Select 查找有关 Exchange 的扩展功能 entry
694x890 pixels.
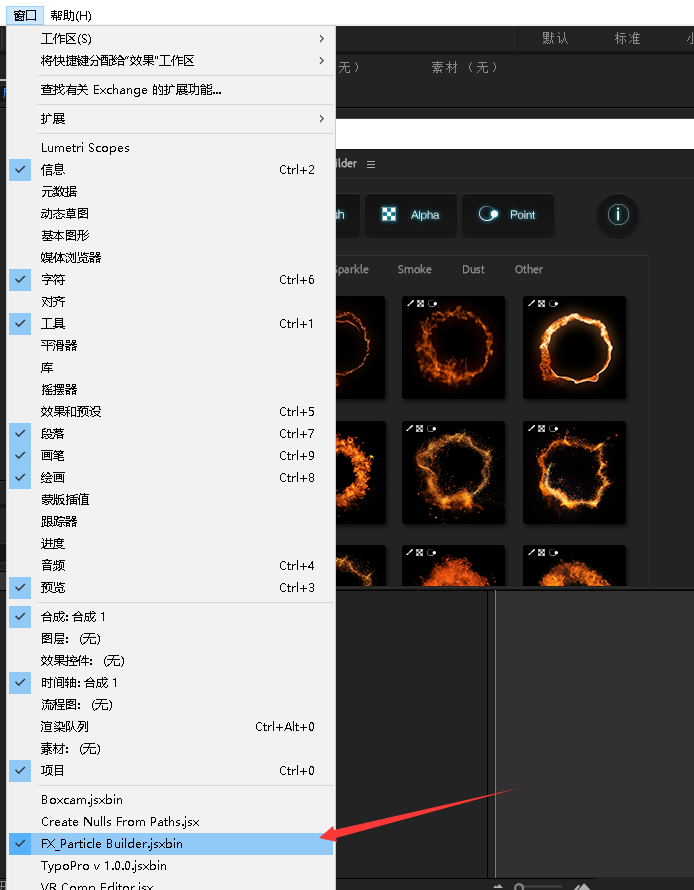coord(171,90)
